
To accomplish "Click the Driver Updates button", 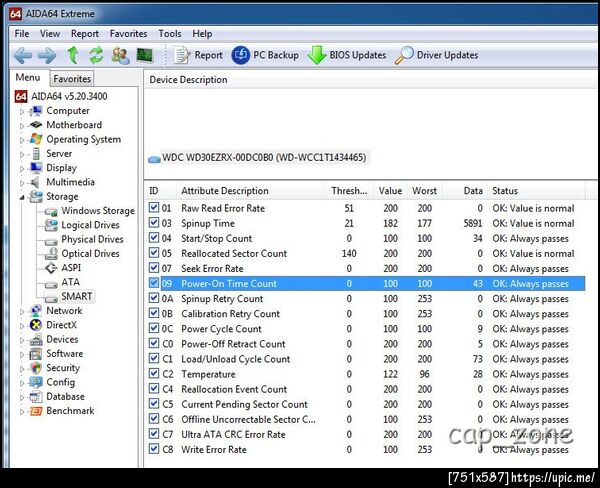I will coord(437,55).
